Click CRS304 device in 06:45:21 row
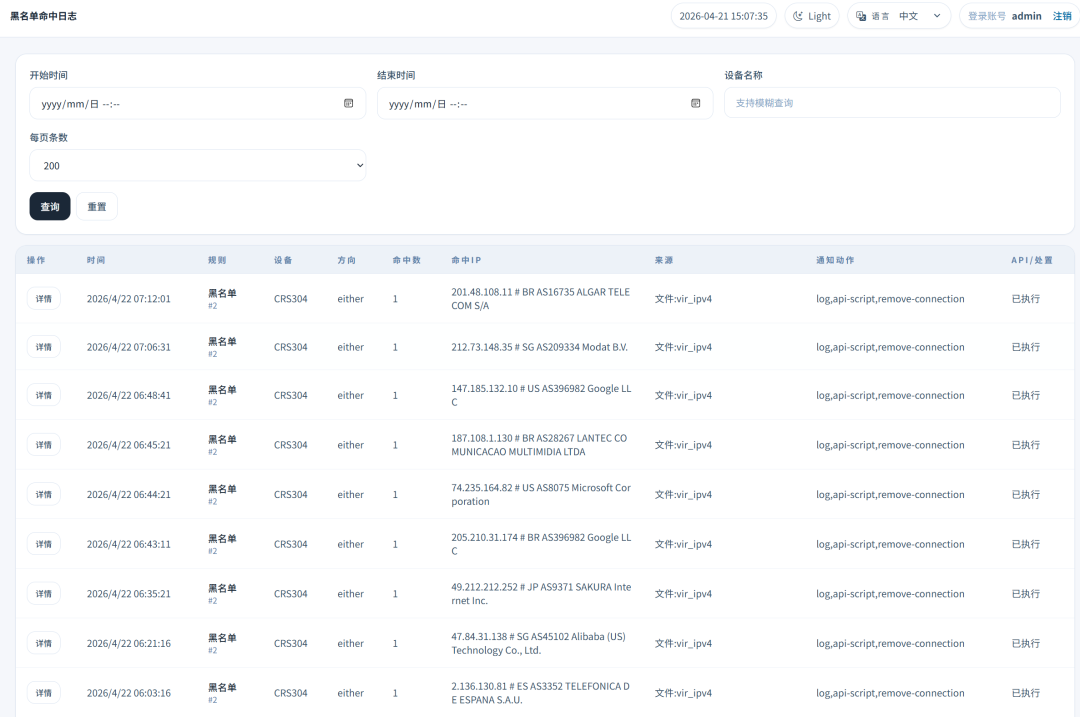 pyautogui.click(x=291, y=444)
